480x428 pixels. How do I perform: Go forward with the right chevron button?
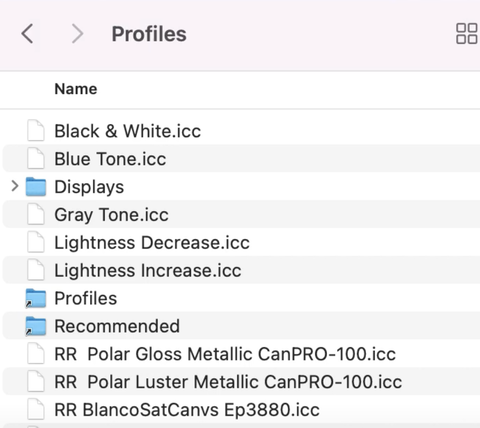77,34
